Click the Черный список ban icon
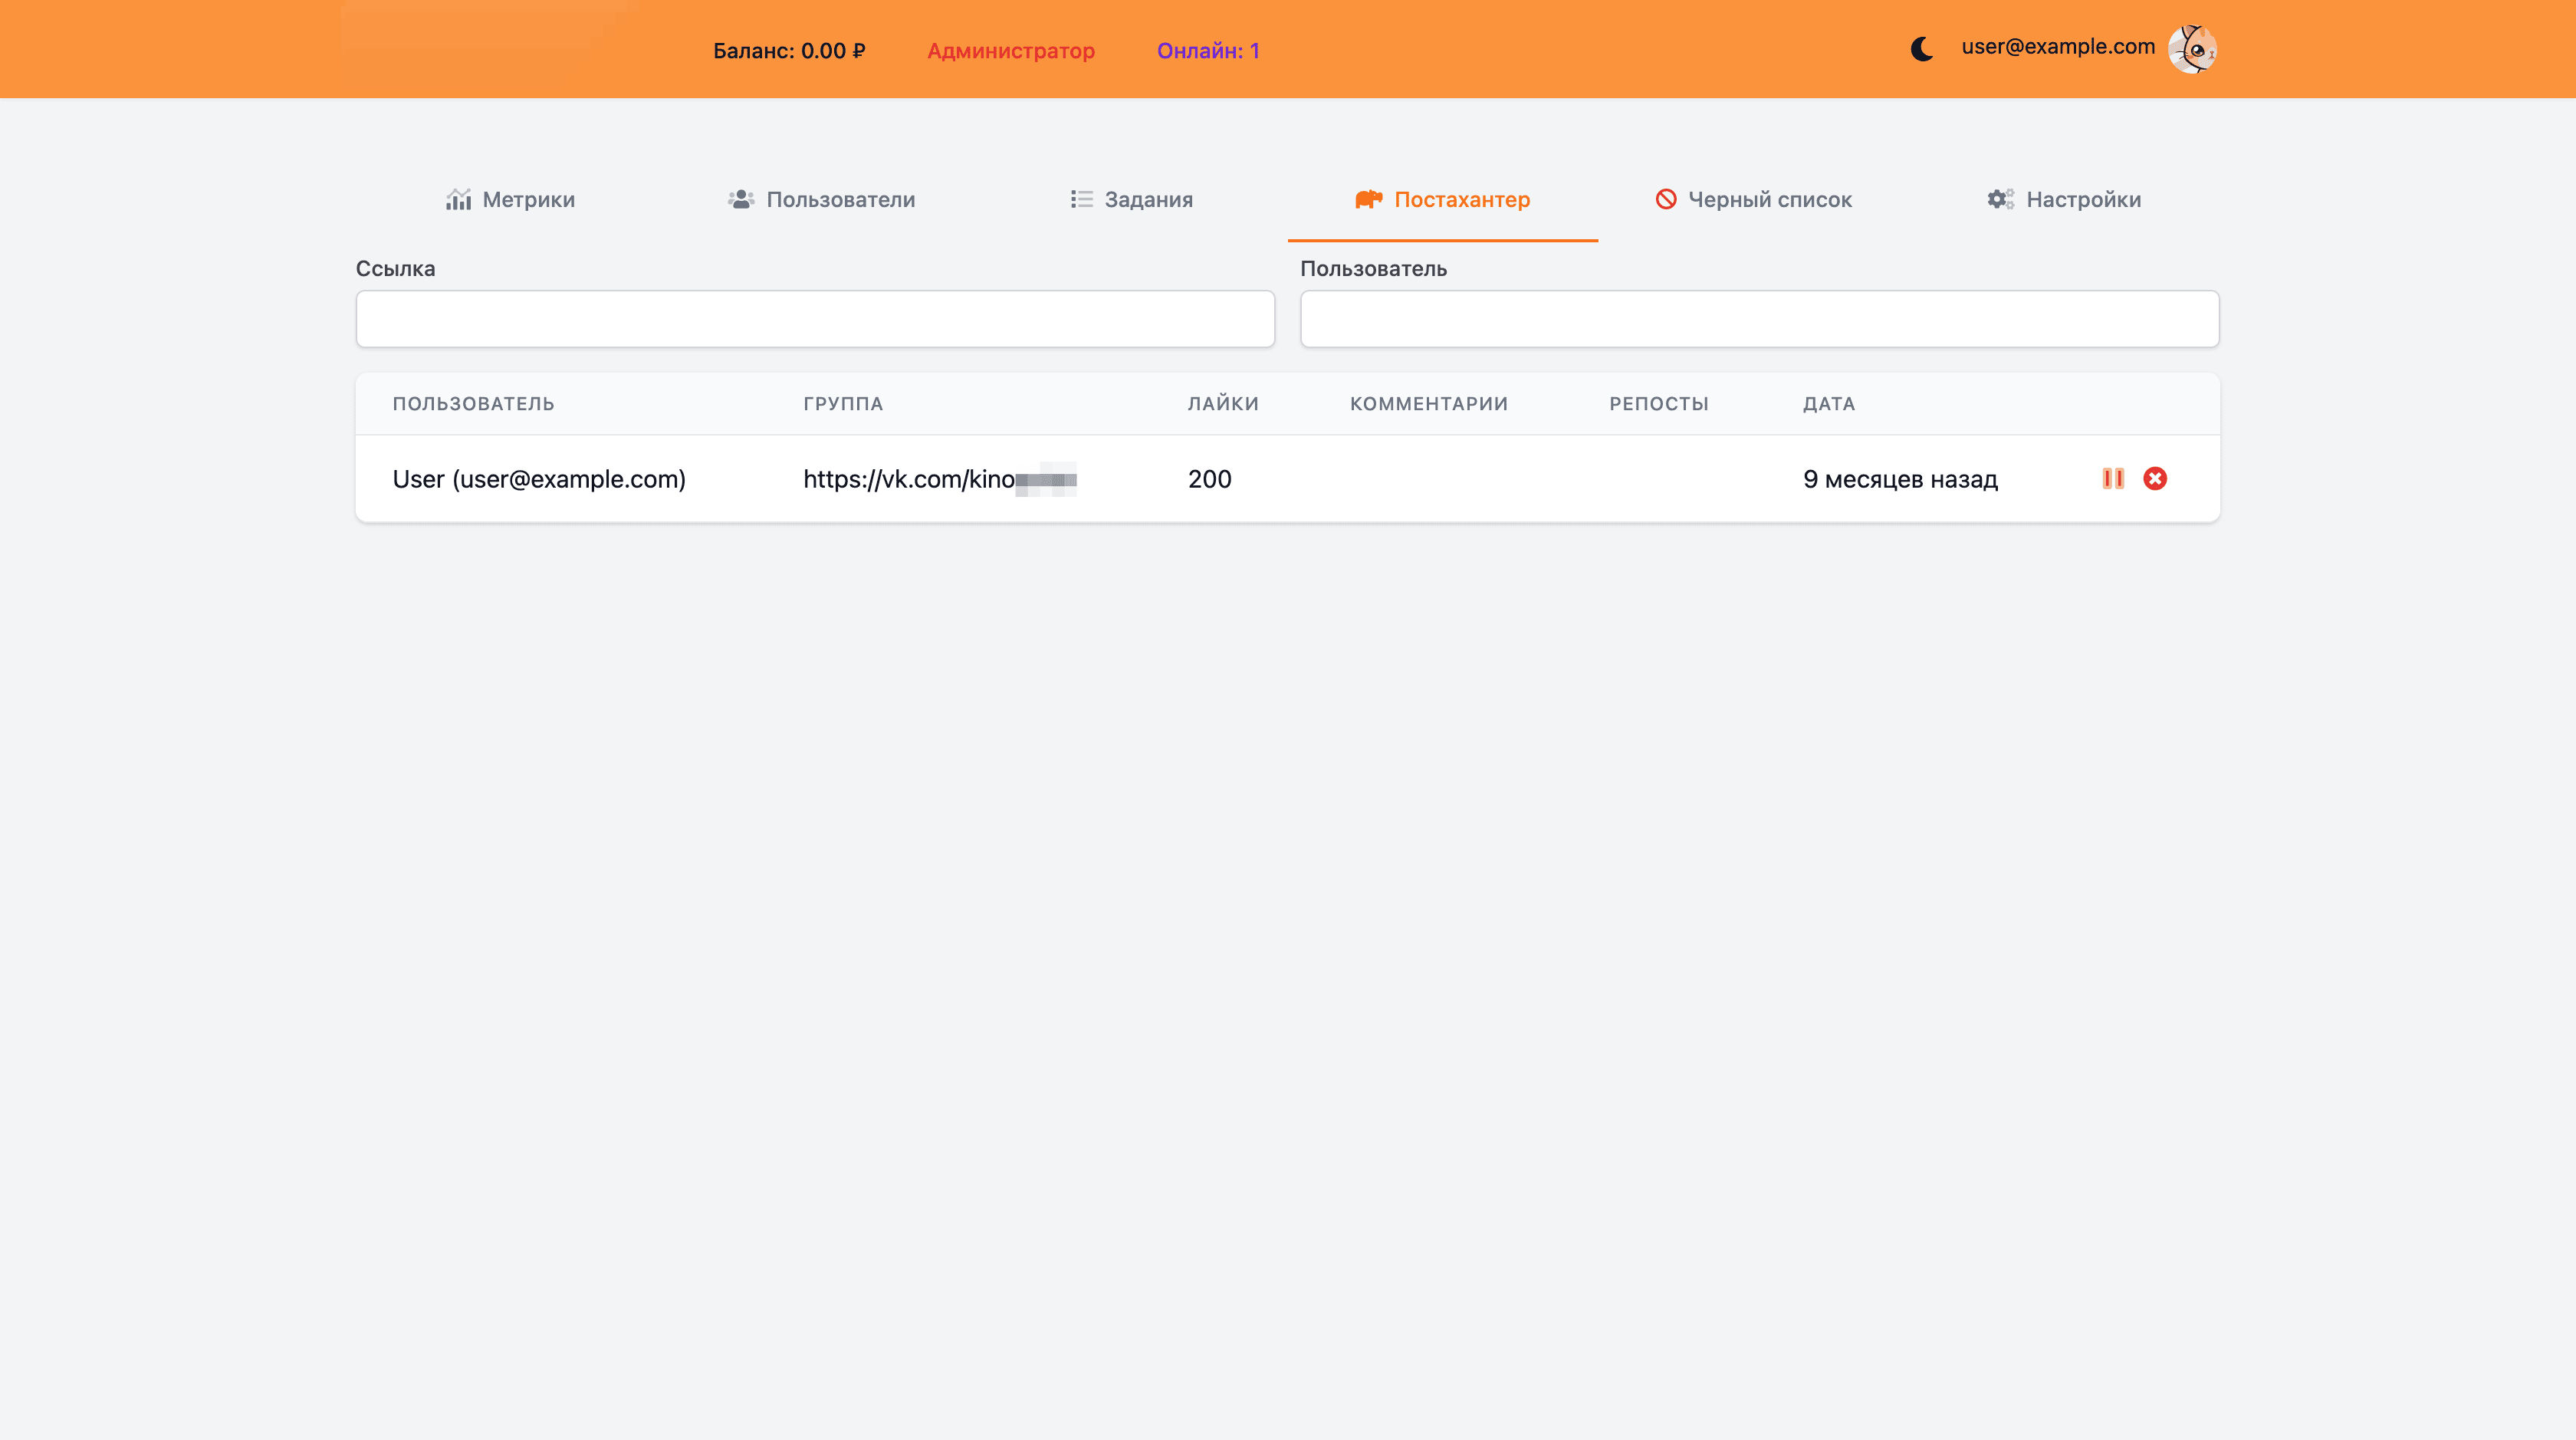2576x1440 pixels. [1666, 200]
